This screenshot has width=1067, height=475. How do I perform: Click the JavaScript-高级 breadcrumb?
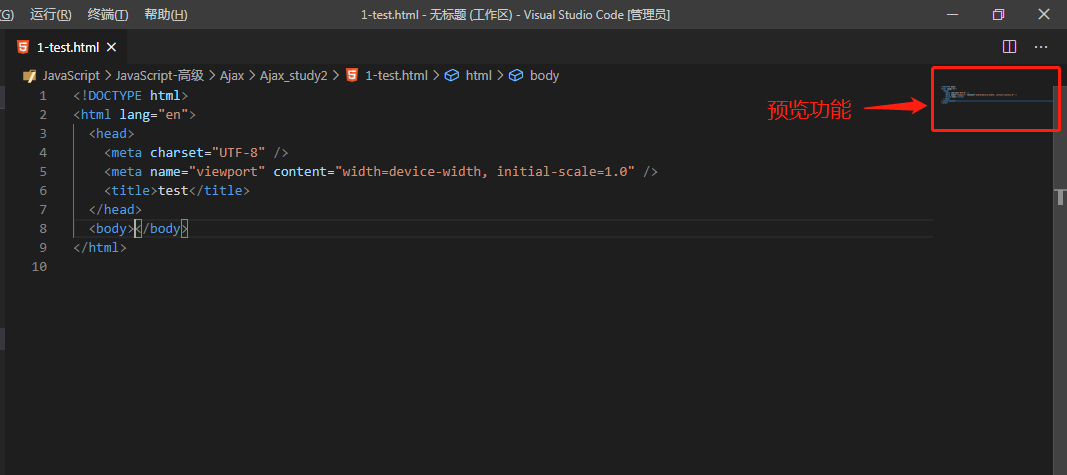pos(160,76)
